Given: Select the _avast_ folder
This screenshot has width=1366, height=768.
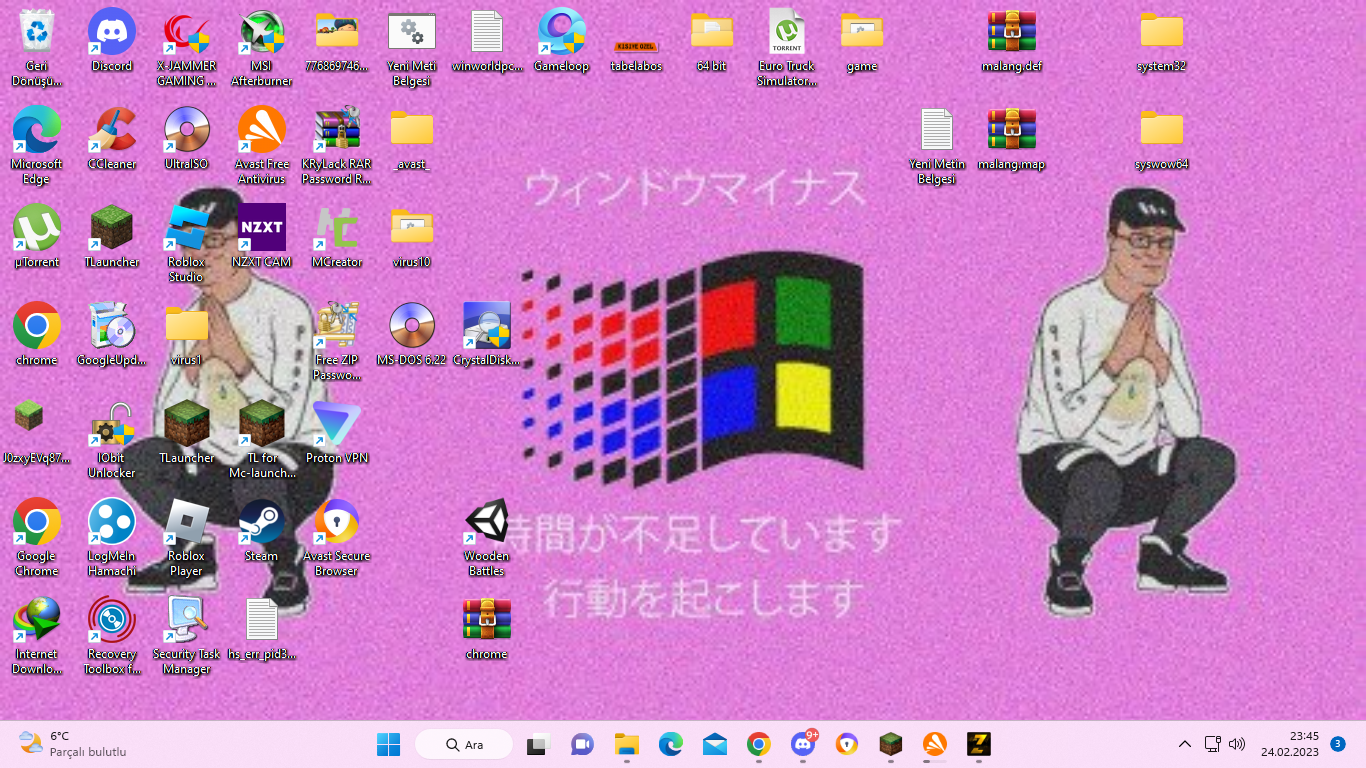Looking at the screenshot, I should [x=412, y=138].
